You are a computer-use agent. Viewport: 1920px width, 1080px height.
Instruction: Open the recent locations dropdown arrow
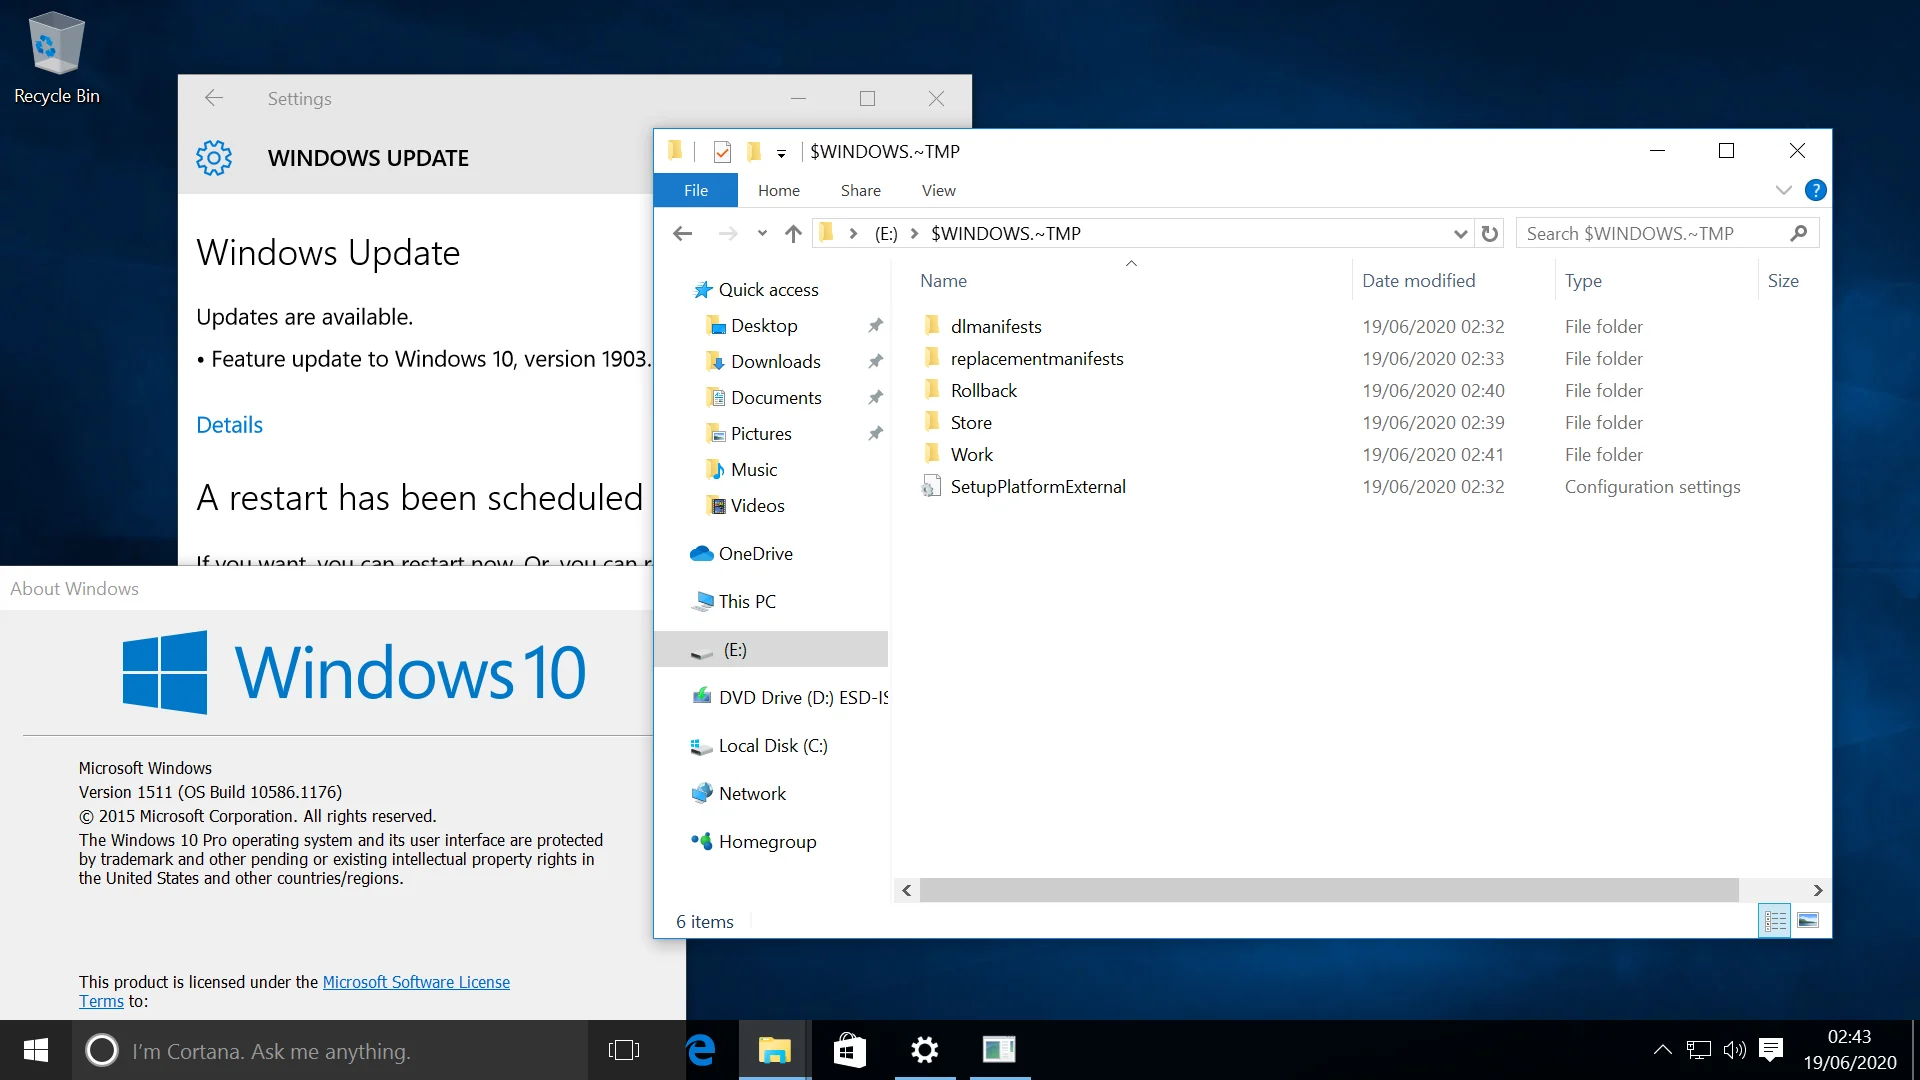point(762,233)
